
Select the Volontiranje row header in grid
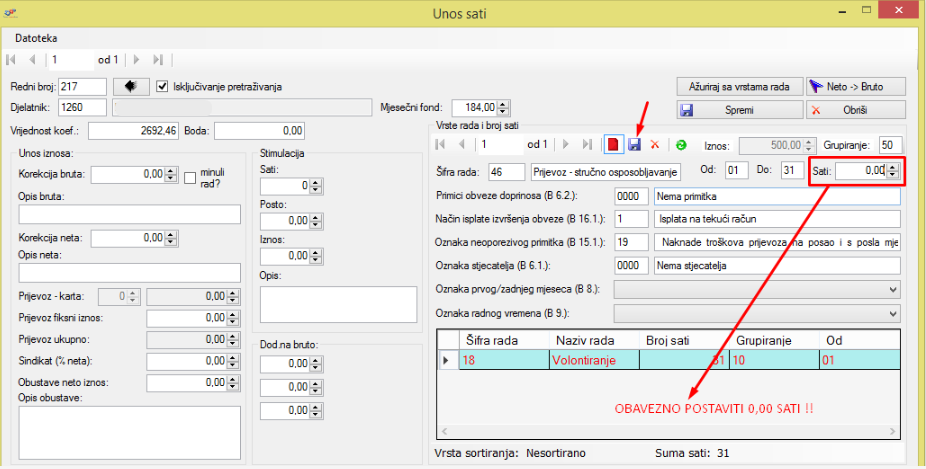pyautogui.click(x=447, y=360)
